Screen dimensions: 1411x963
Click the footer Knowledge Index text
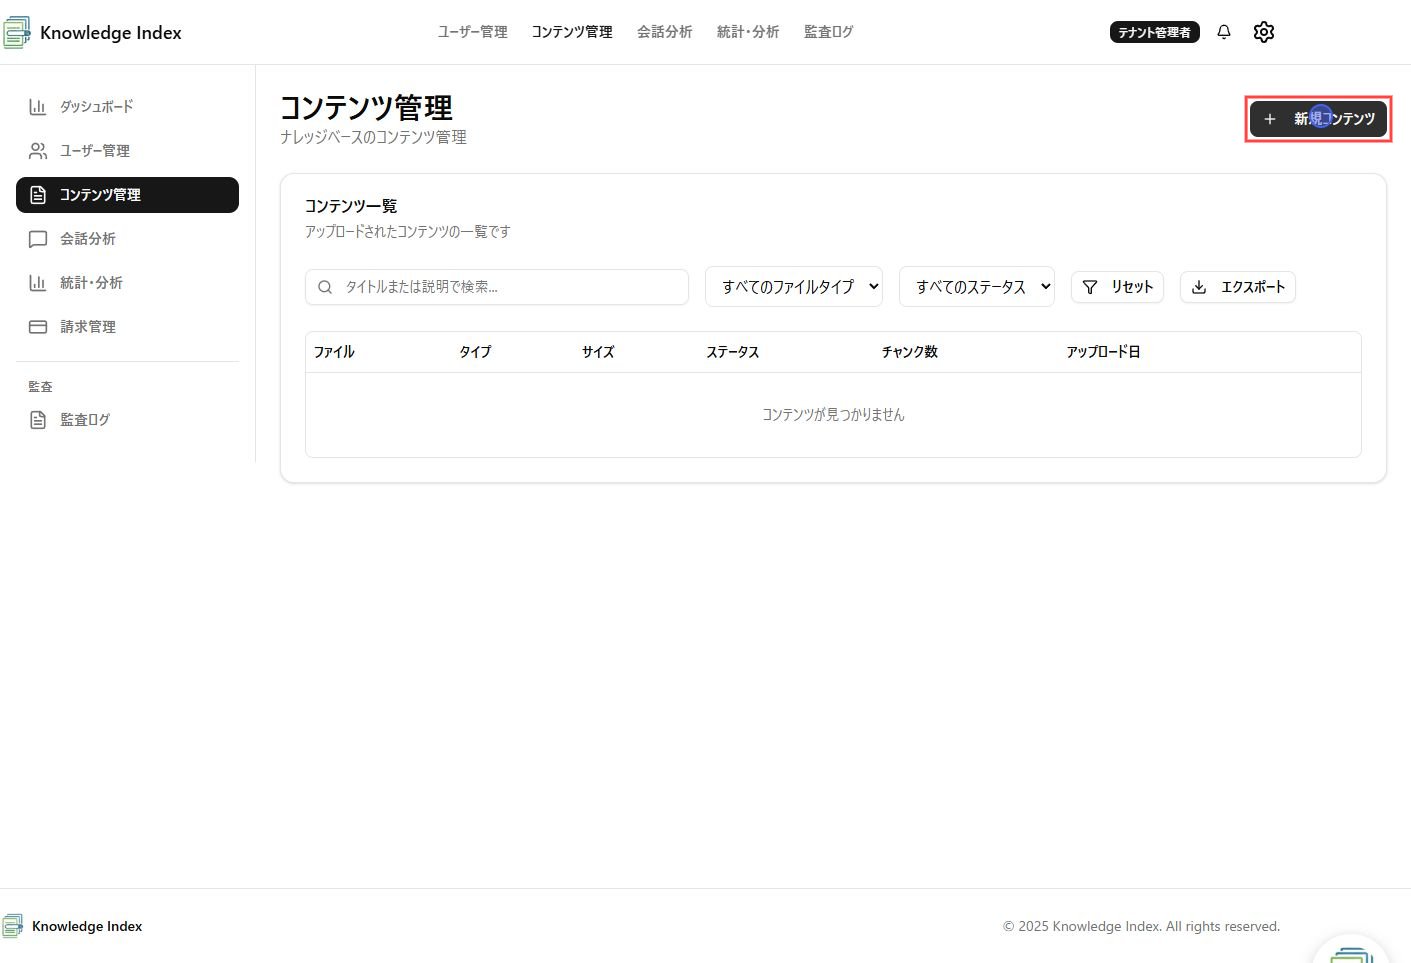pos(87,926)
